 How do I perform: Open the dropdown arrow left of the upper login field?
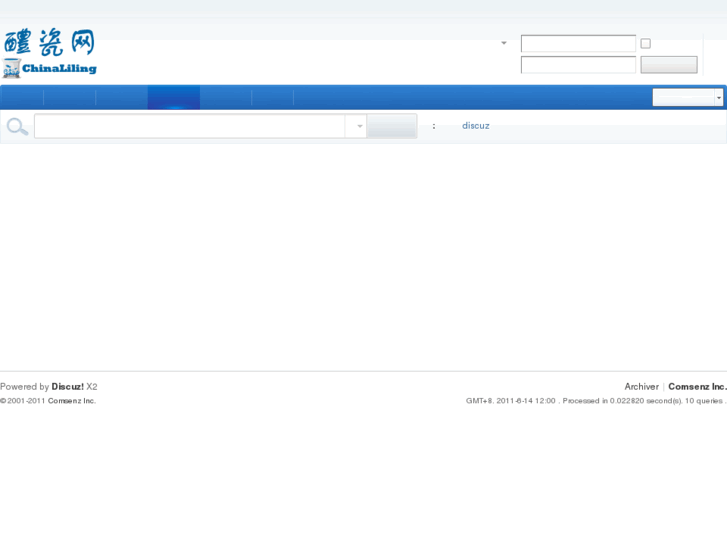tap(504, 43)
